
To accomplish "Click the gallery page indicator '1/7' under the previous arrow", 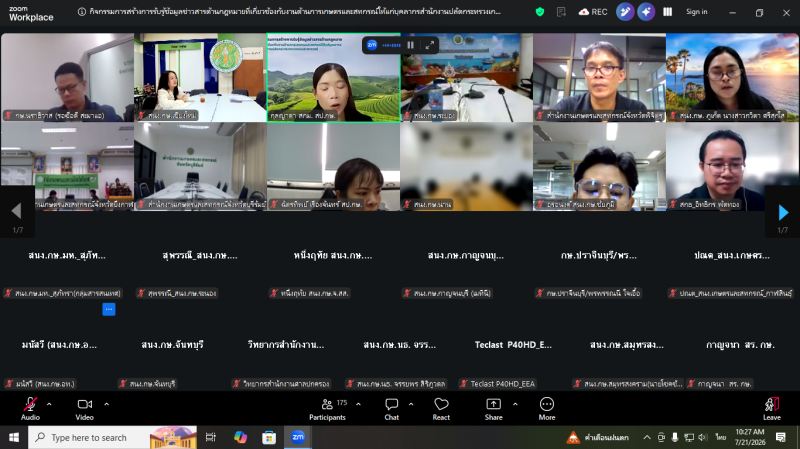I will pos(17,230).
